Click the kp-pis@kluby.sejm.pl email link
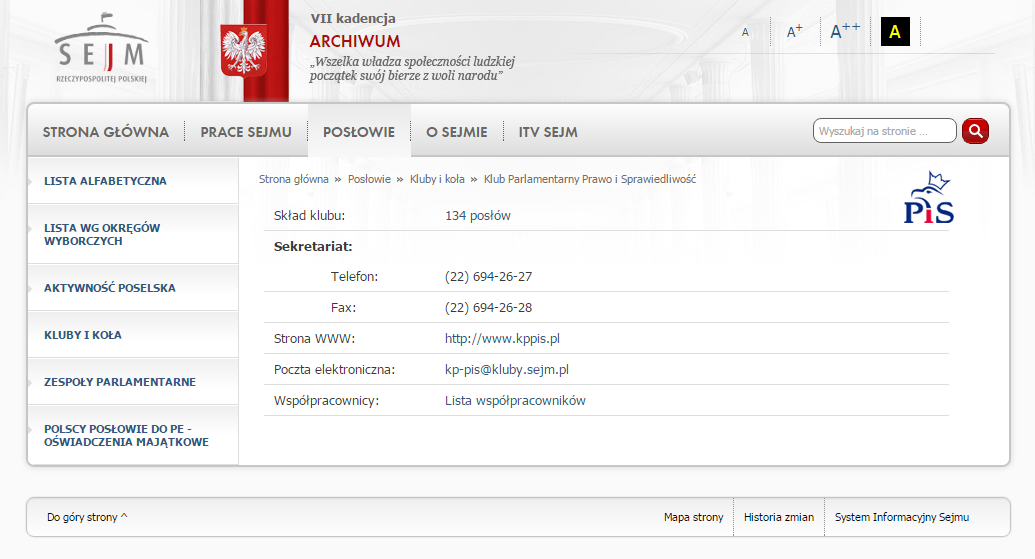The image size is (1035, 559). 507,370
